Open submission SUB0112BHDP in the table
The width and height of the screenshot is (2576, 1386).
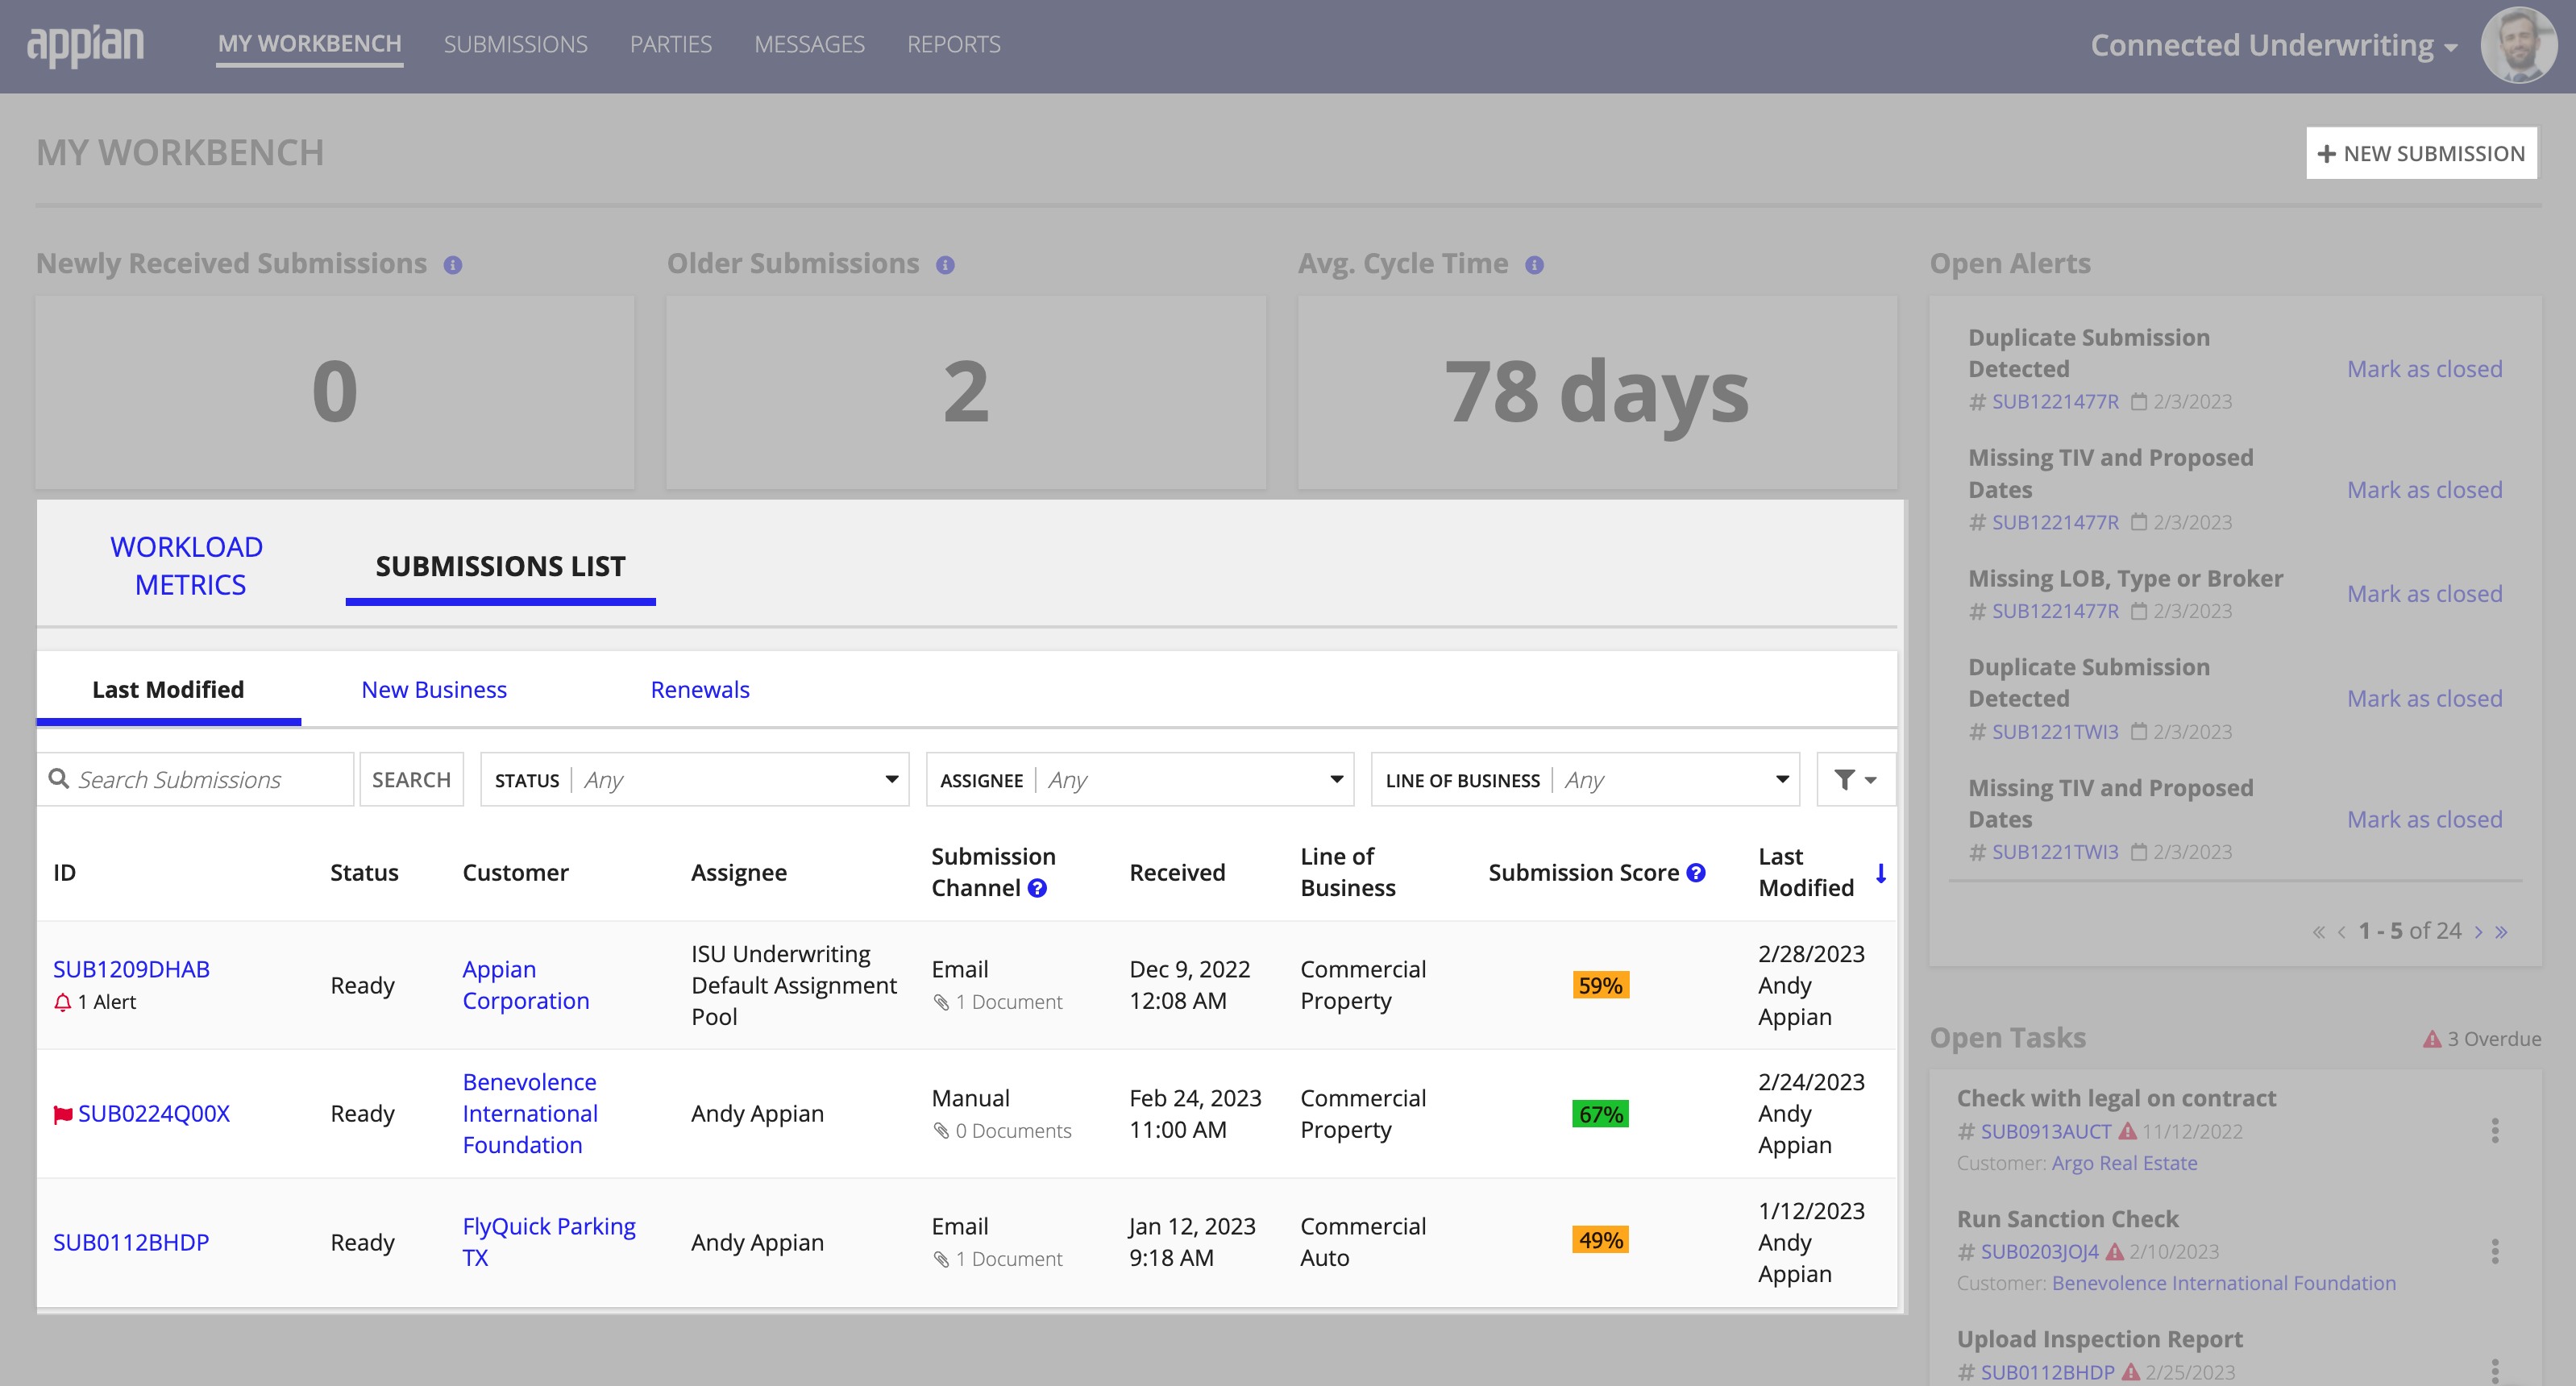[x=131, y=1243]
